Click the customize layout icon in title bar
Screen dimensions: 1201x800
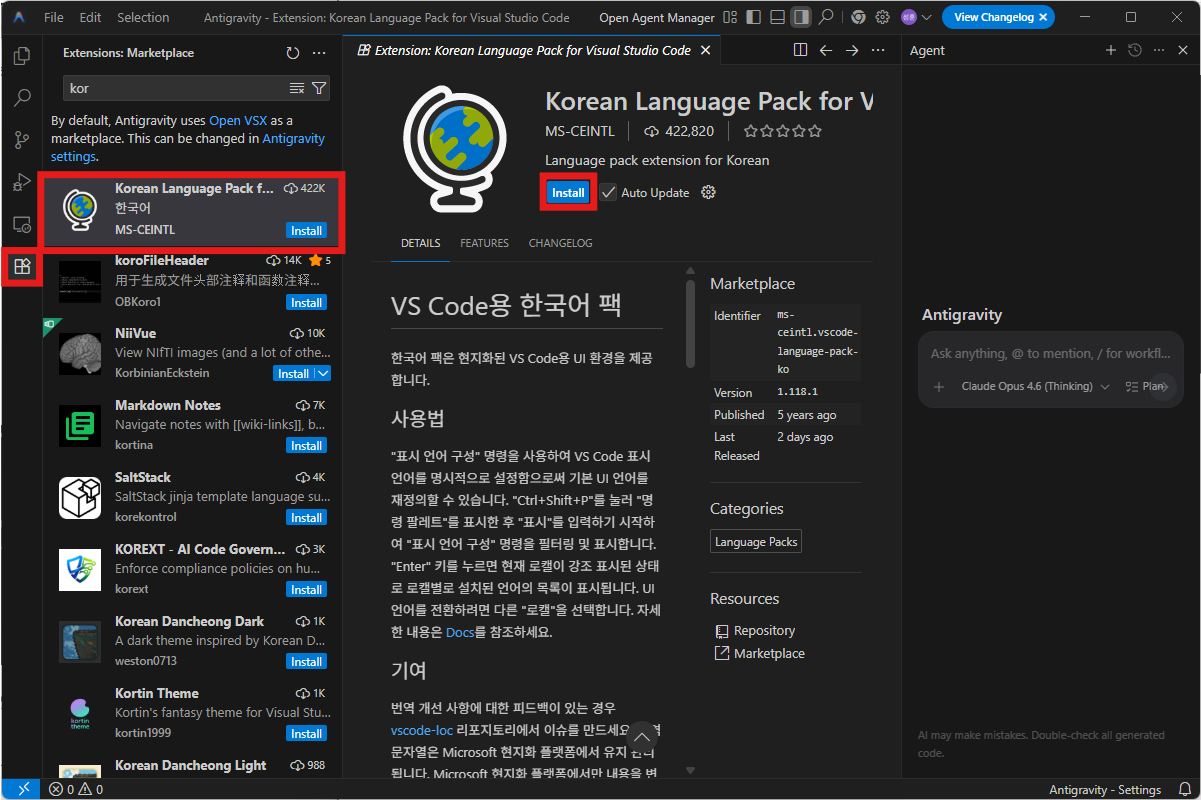tap(729, 18)
